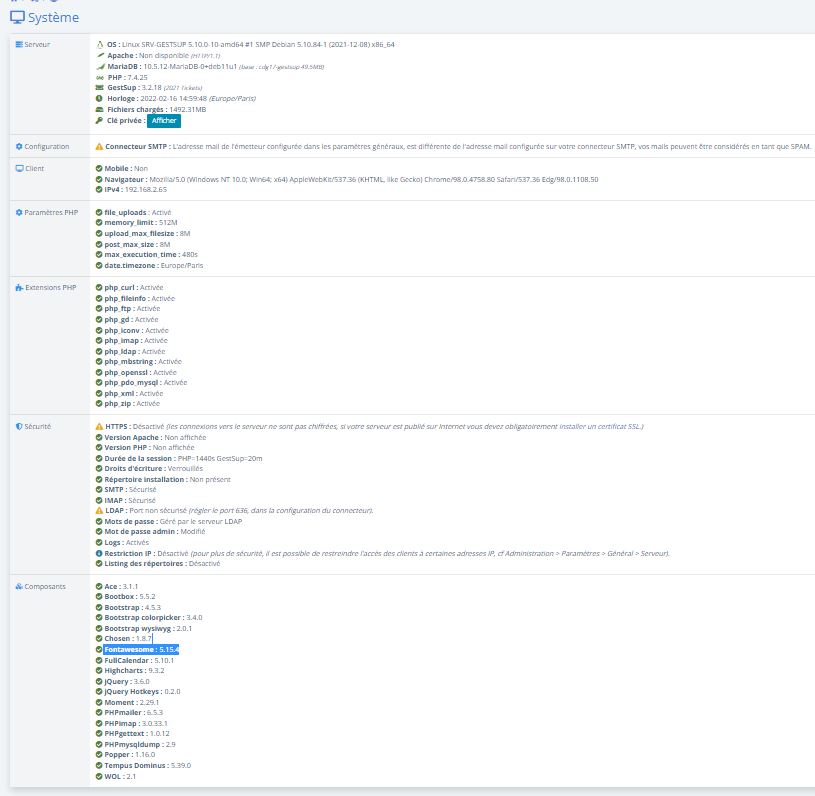Click the Sécurité shield icon
The image size is (815, 796).
tap(19, 426)
